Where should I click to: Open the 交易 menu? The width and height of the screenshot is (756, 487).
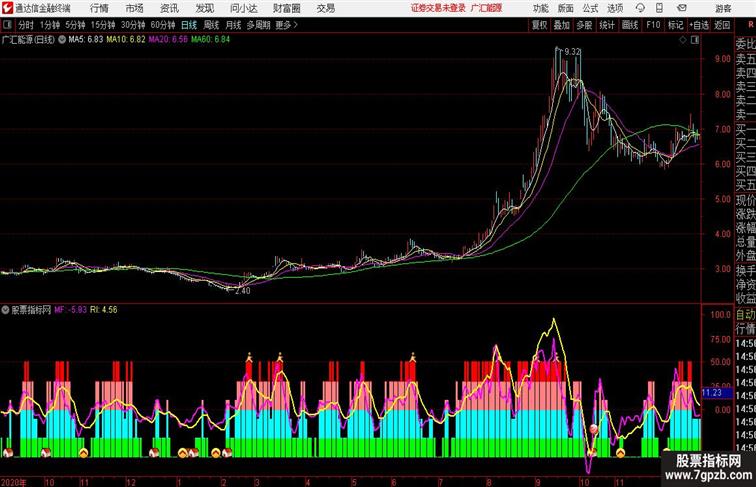coord(325,8)
